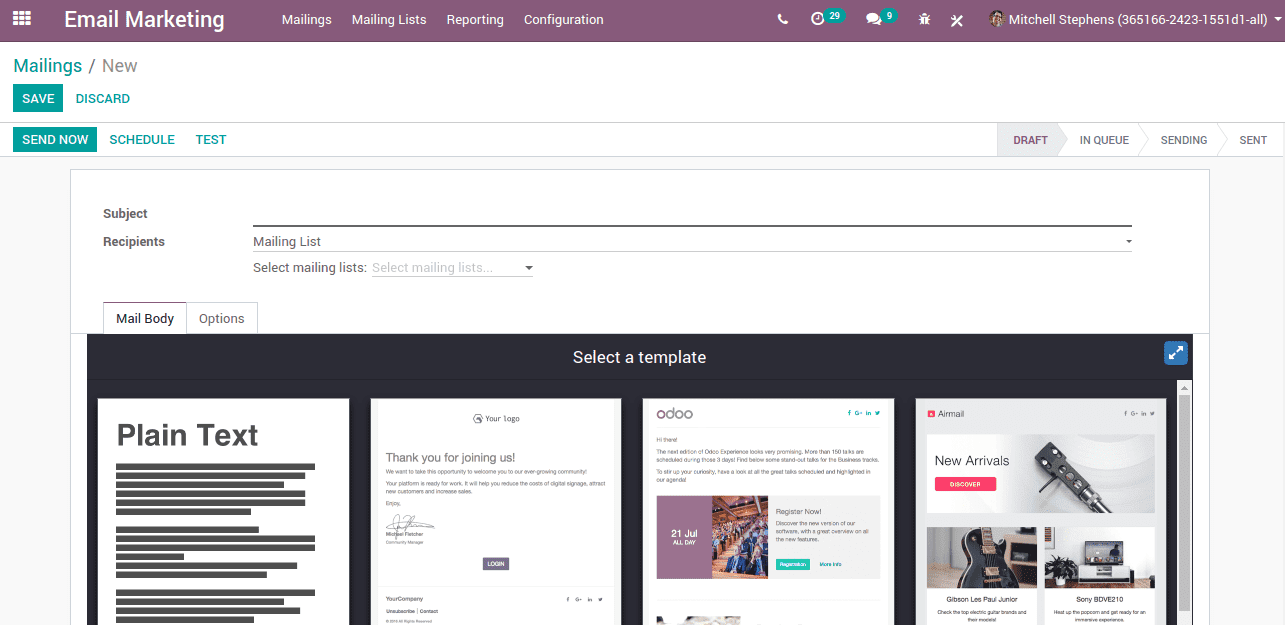
Task: Open the Configuration menu
Action: click(563, 20)
